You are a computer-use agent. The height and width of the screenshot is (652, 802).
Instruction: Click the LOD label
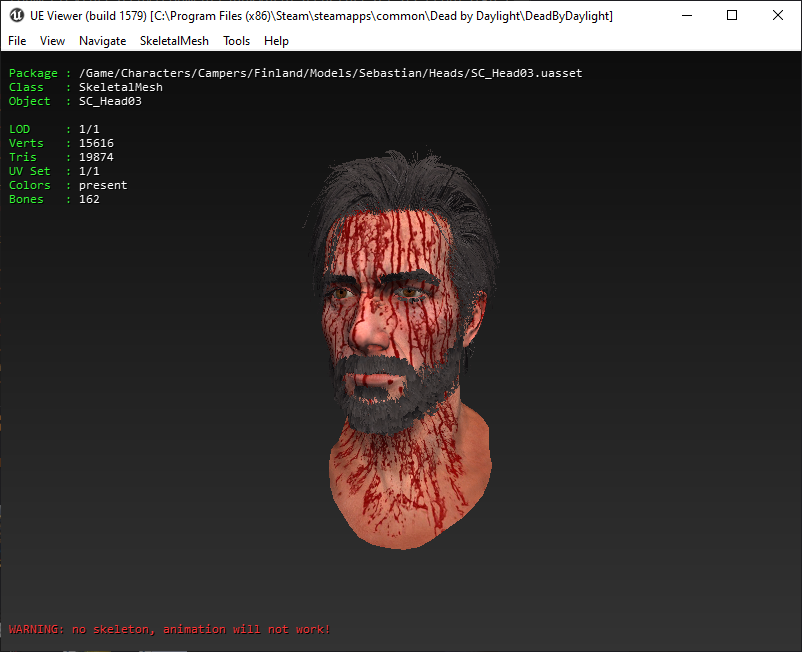point(19,129)
